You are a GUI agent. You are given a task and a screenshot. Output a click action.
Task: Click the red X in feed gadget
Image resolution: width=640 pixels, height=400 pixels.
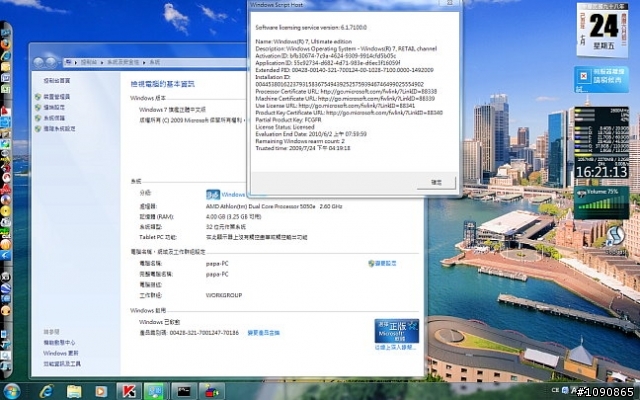tap(584, 76)
